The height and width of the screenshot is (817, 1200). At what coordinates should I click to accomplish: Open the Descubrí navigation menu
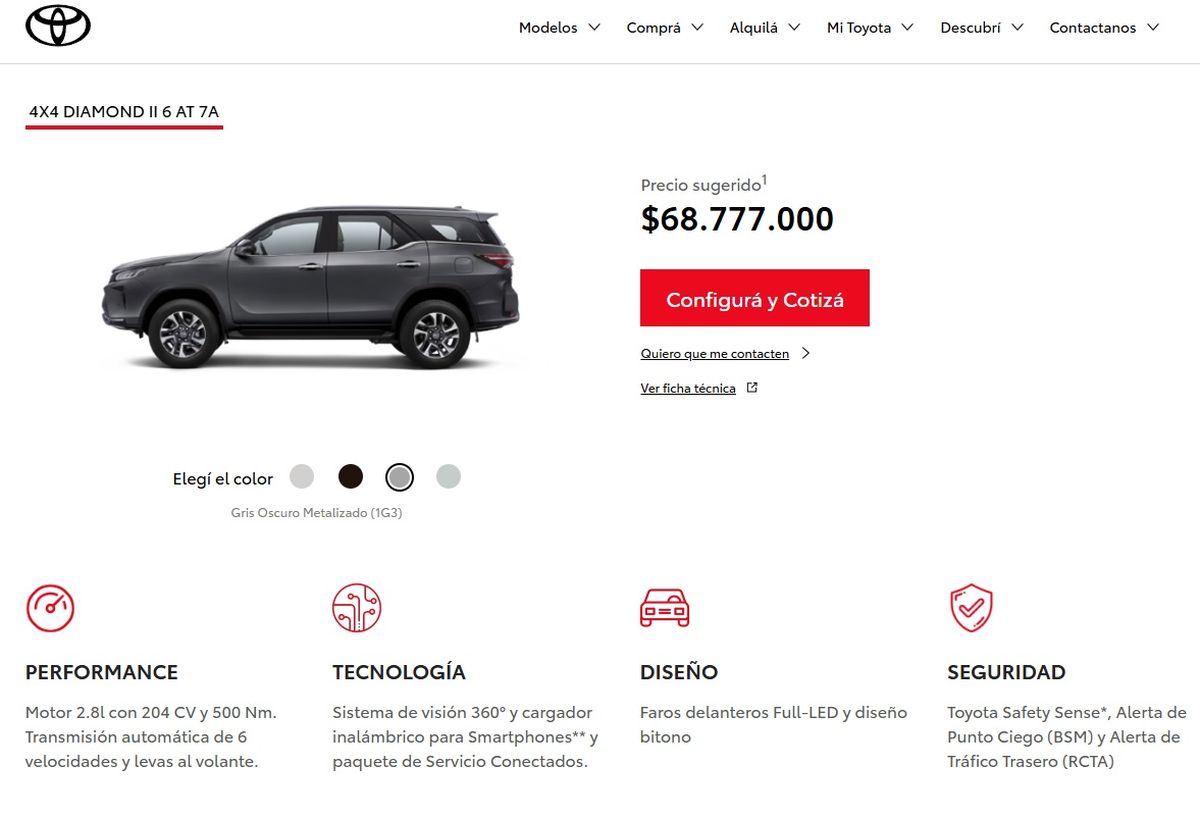tap(982, 28)
